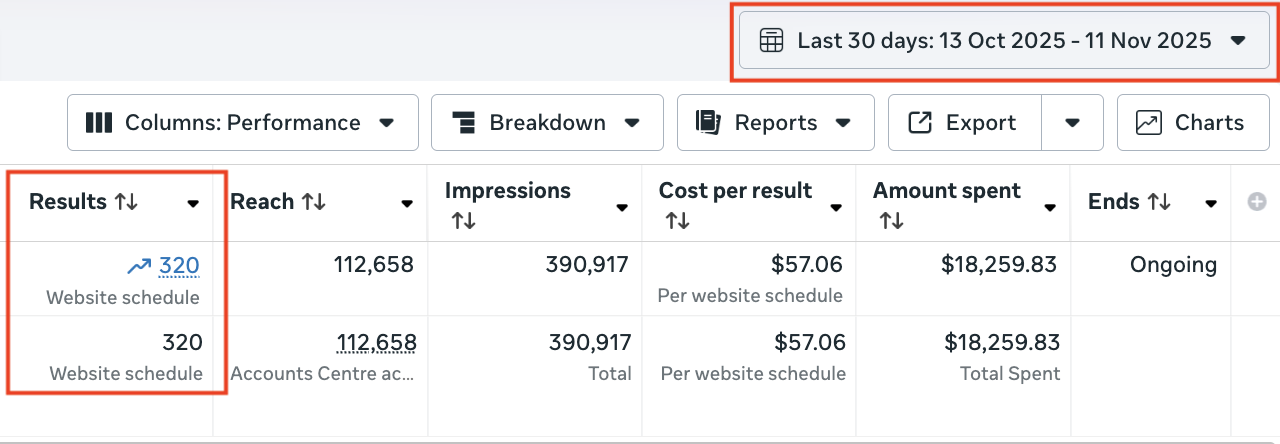1280x444 pixels.
Task: Sort the Reach column with arrows
Action: [x=314, y=202]
